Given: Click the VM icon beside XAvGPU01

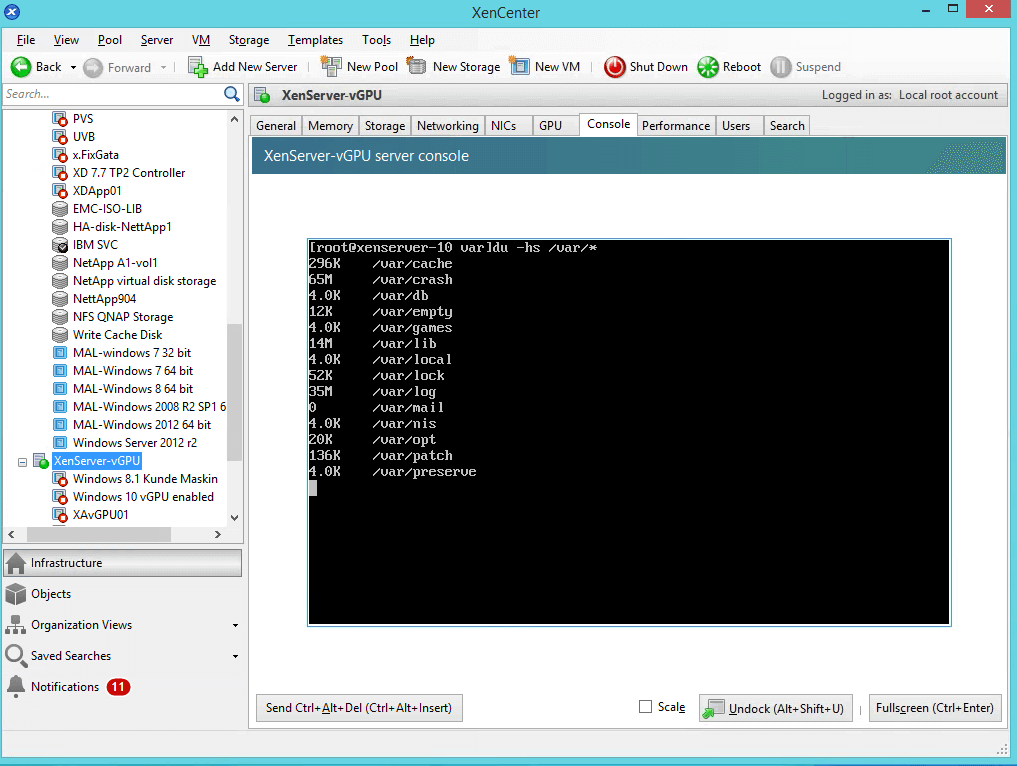Looking at the screenshot, I should (60, 515).
